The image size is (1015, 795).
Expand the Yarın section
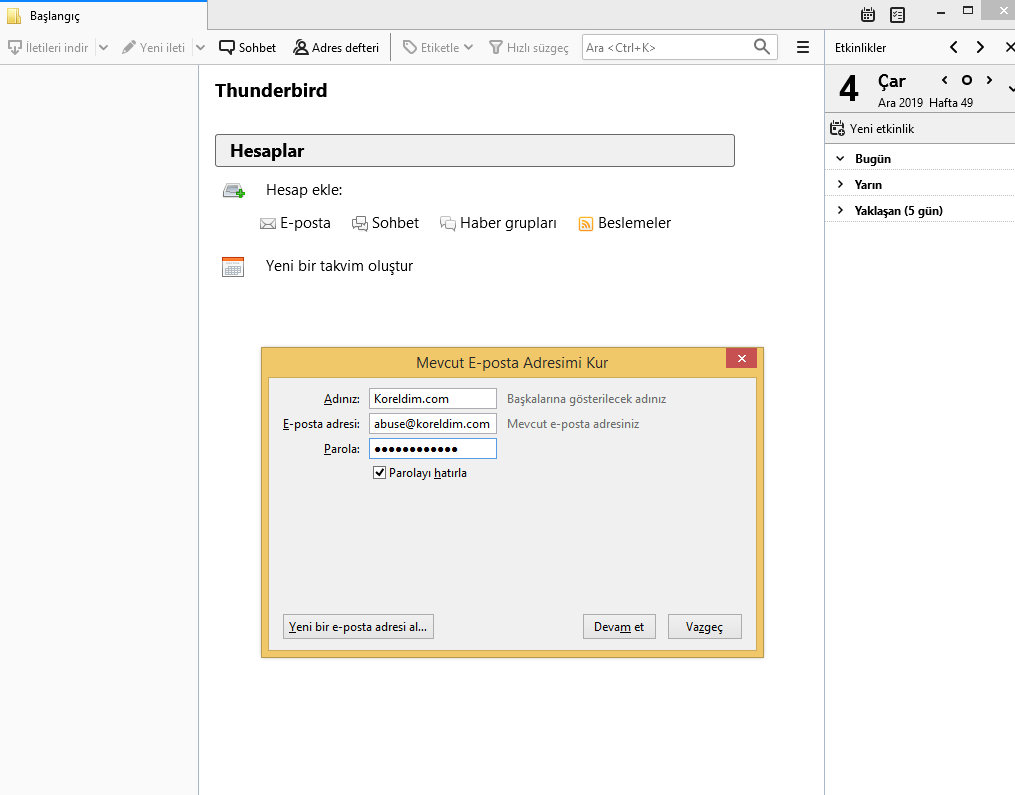(840, 184)
